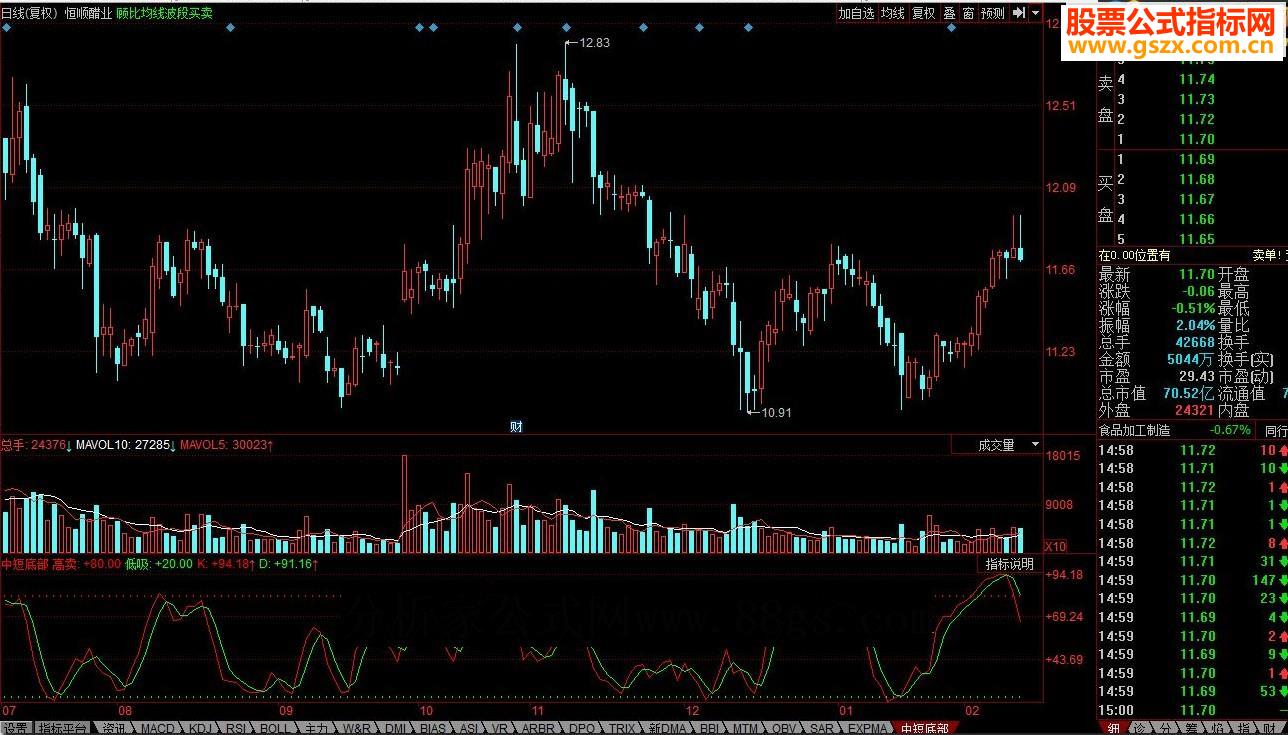Switch to the DPO indicator tab
The width and height of the screenshot is (1288, 735).
(582, 728)
